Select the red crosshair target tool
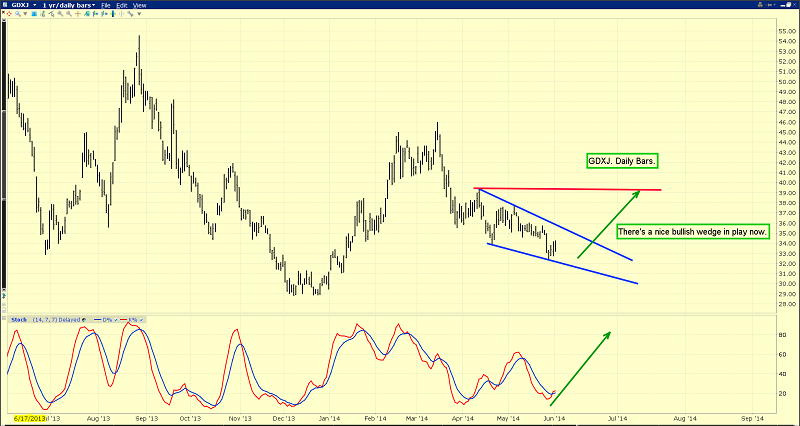800x426 pixels. pos(9,14)
